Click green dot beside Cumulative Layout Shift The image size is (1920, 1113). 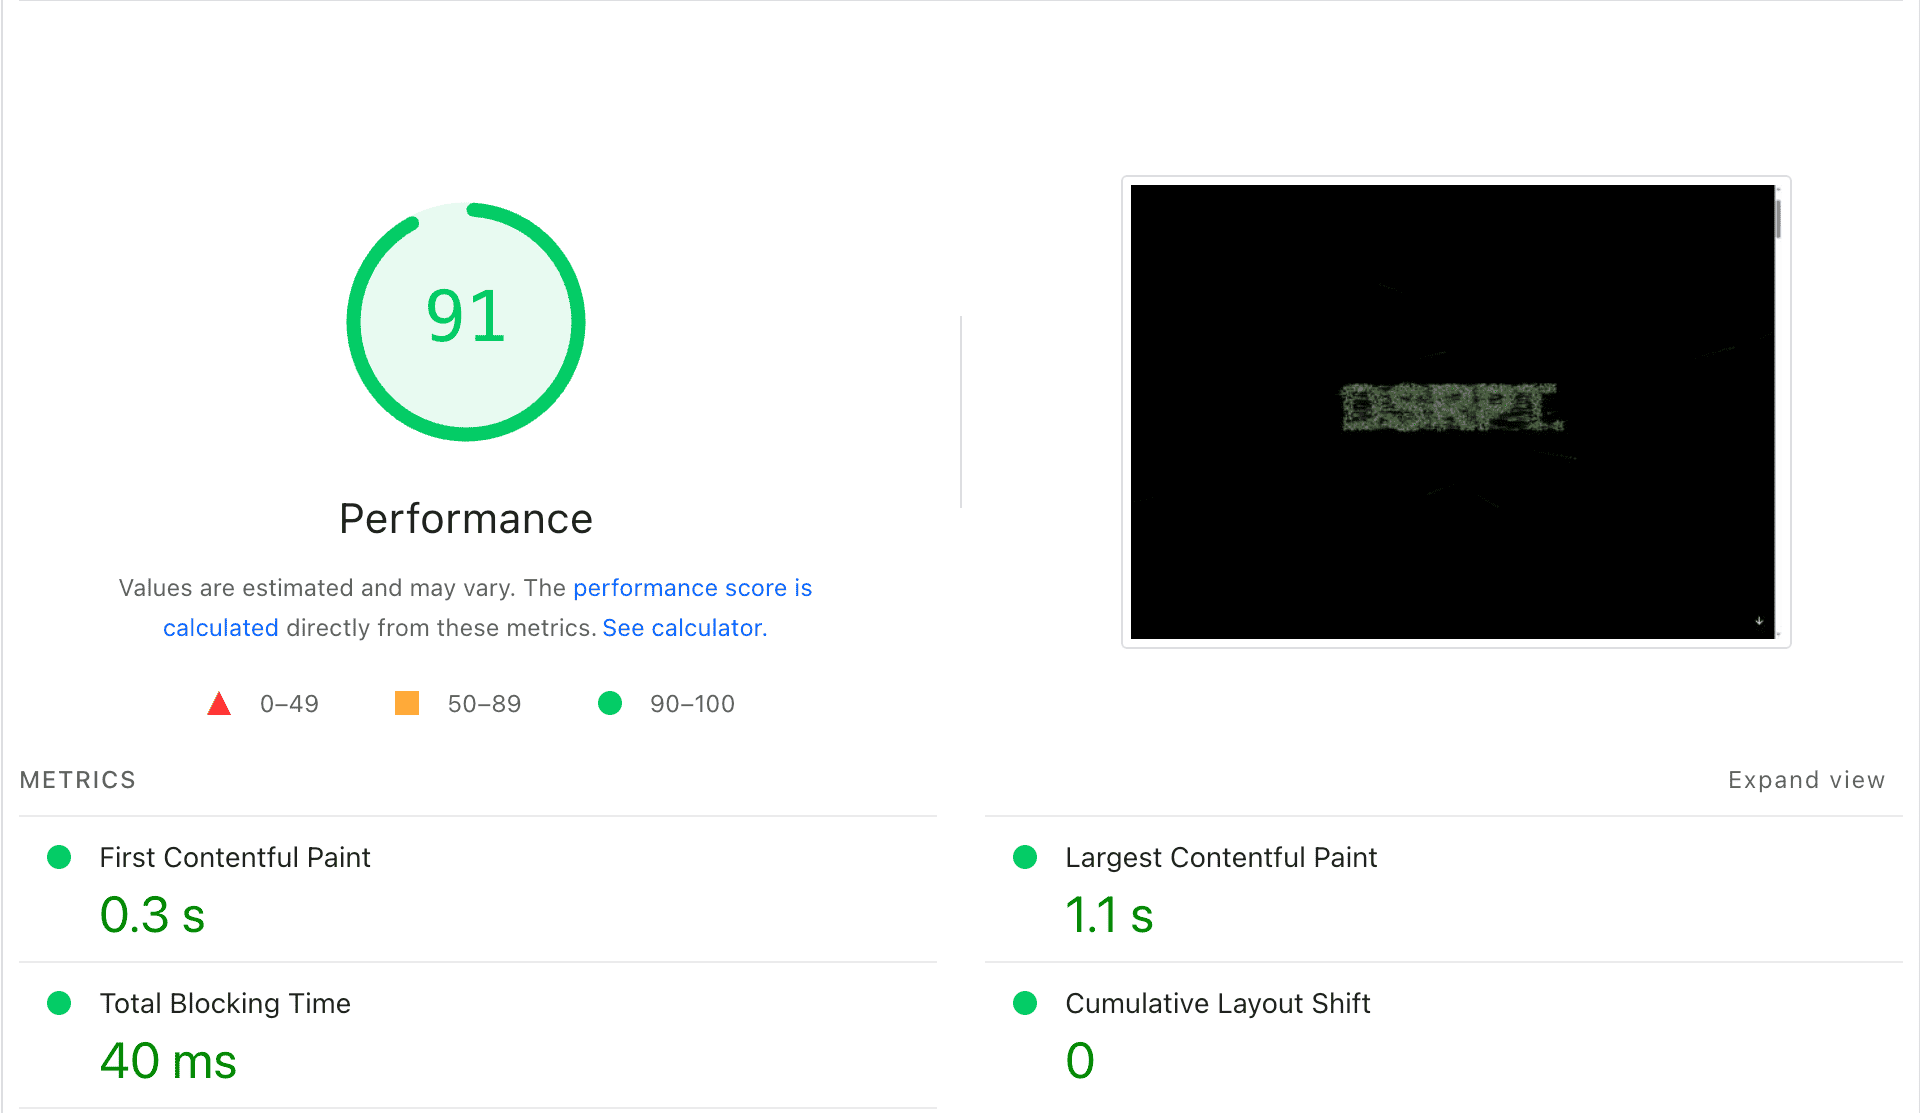(1025, 1003)
